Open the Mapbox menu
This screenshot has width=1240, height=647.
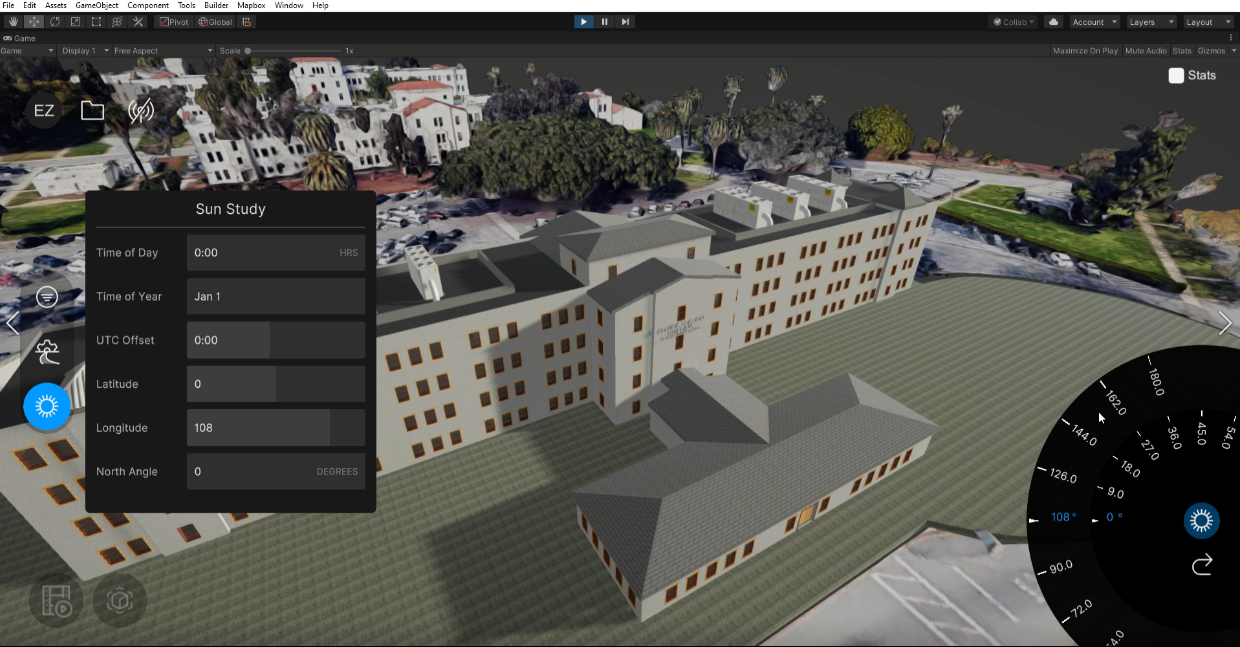click(x=251, y=6)
